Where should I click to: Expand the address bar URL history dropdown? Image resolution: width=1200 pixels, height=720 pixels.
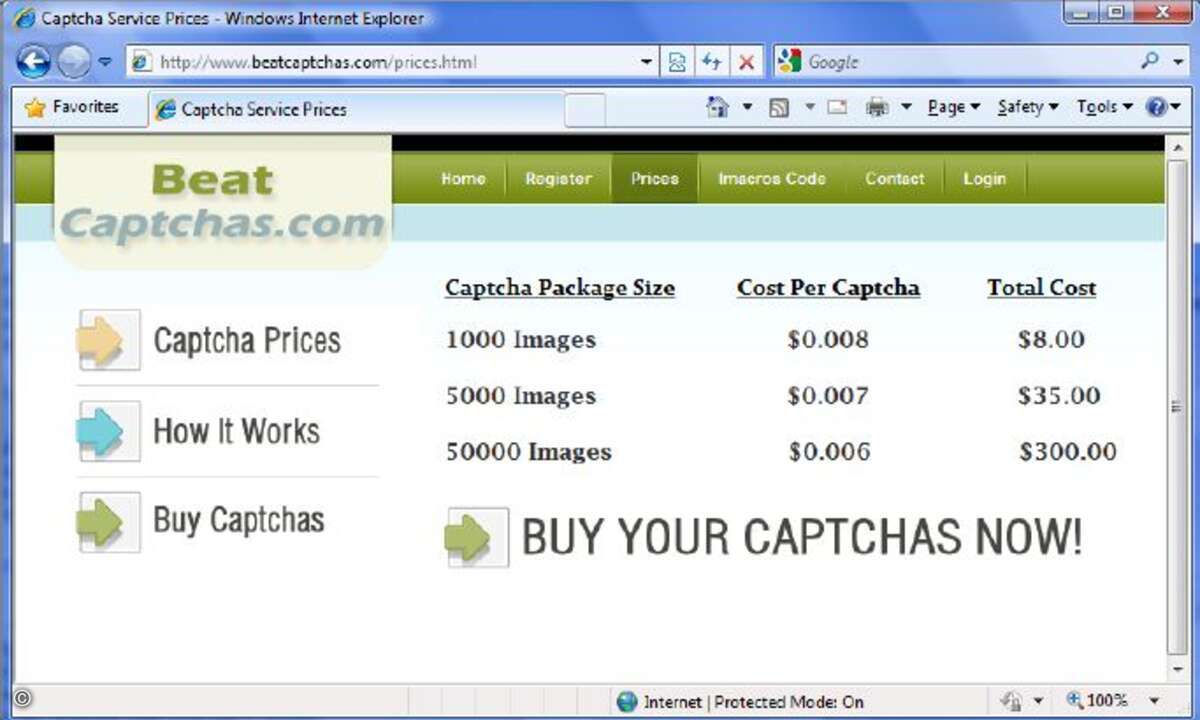pyautogui.click(x=647, y=62)
